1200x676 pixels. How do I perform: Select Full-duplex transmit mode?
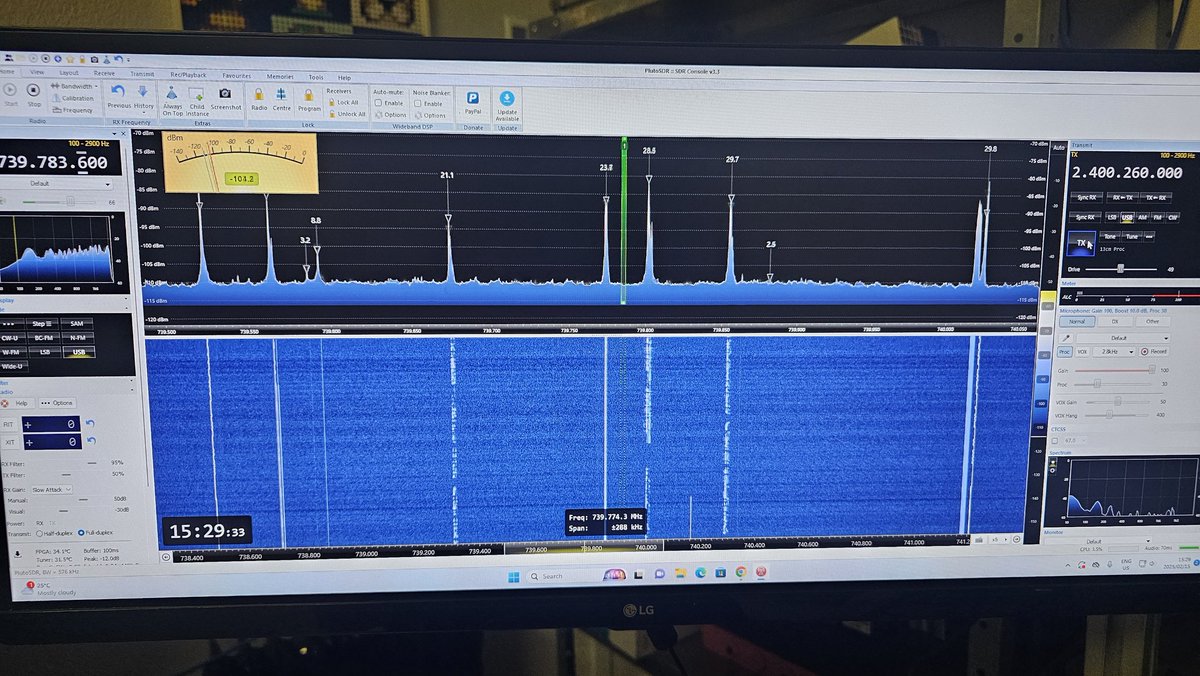(81, 533)
